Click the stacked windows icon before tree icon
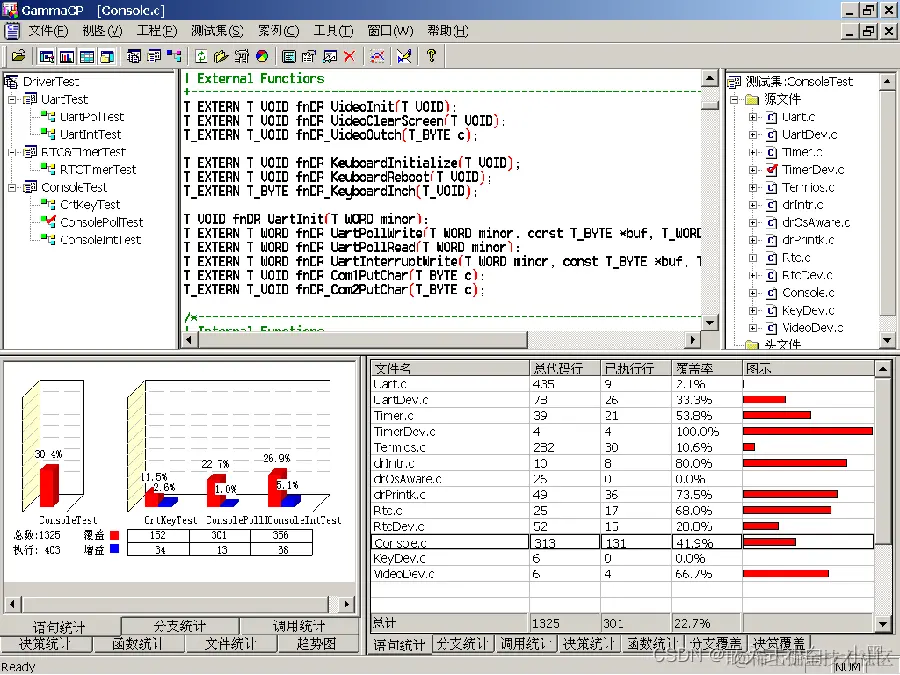900x675 pixels. 154,56
